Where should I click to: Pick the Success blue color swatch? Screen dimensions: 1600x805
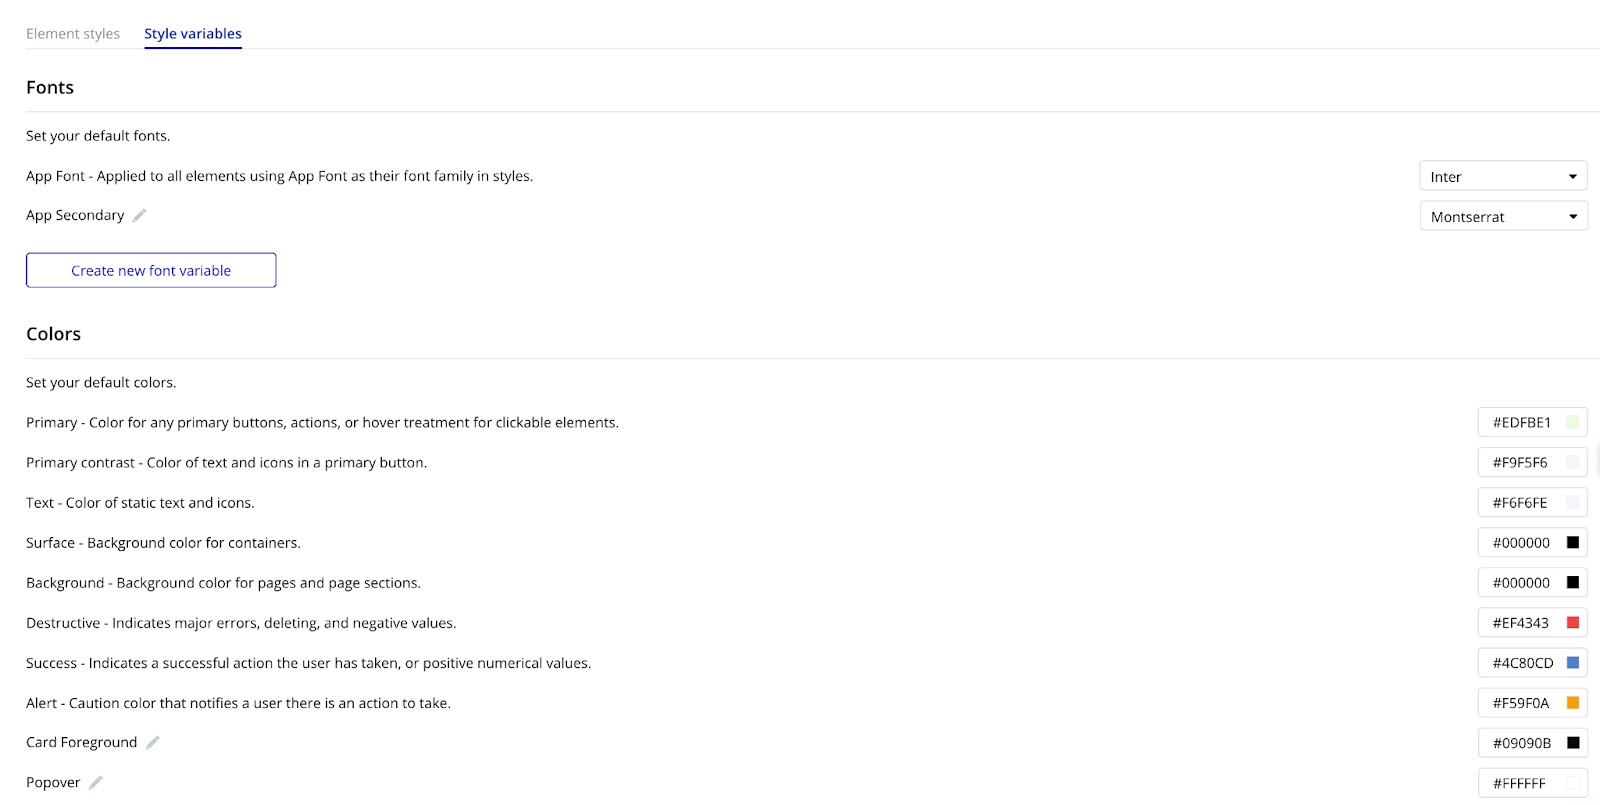1572,662
